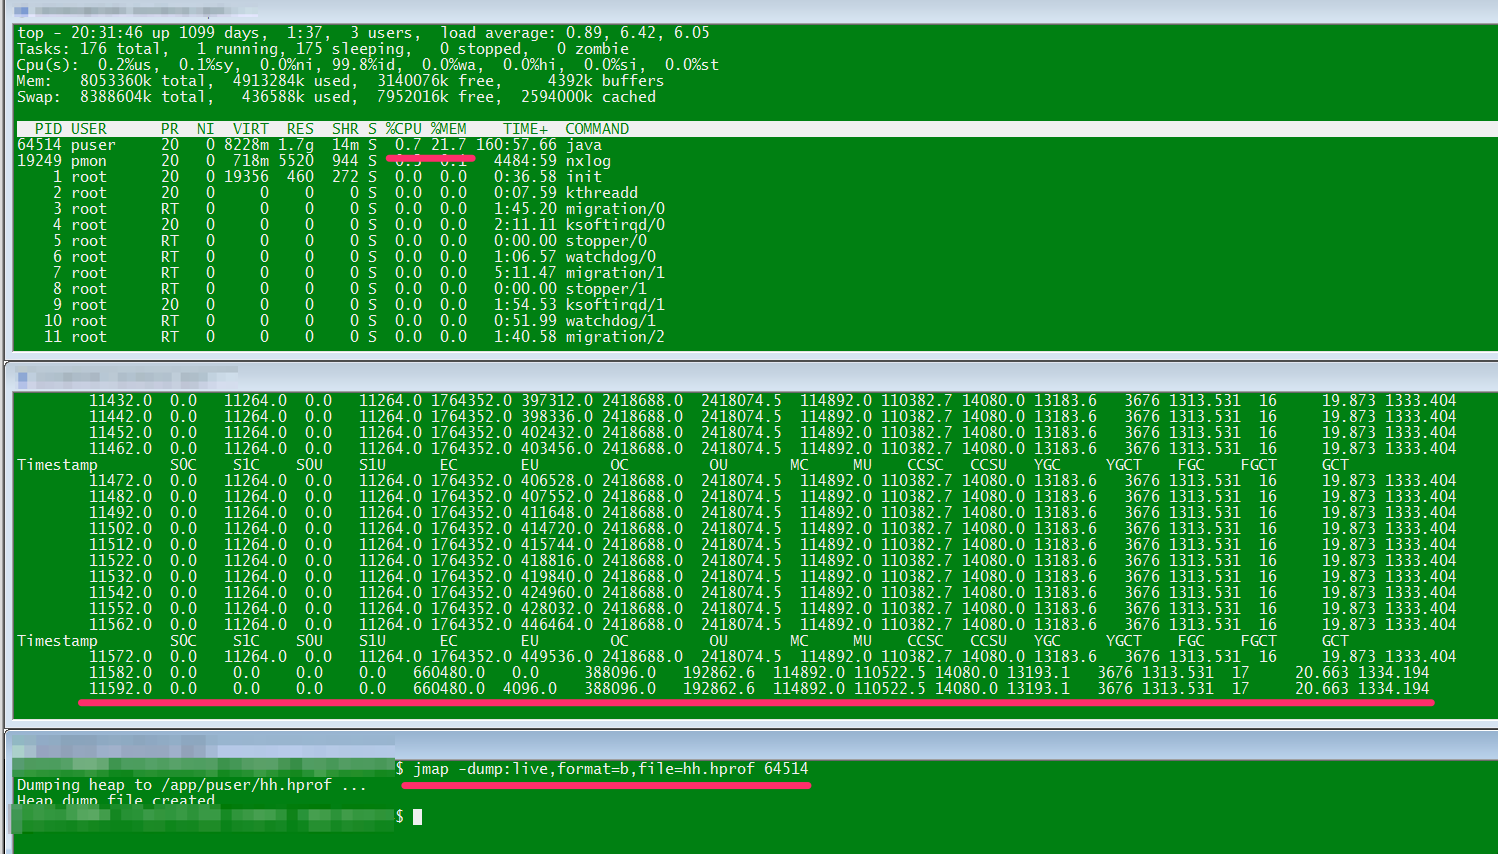Viewport: 1498px width, 854px height.
Task: Click the USER column header
Action: [89, 129]
